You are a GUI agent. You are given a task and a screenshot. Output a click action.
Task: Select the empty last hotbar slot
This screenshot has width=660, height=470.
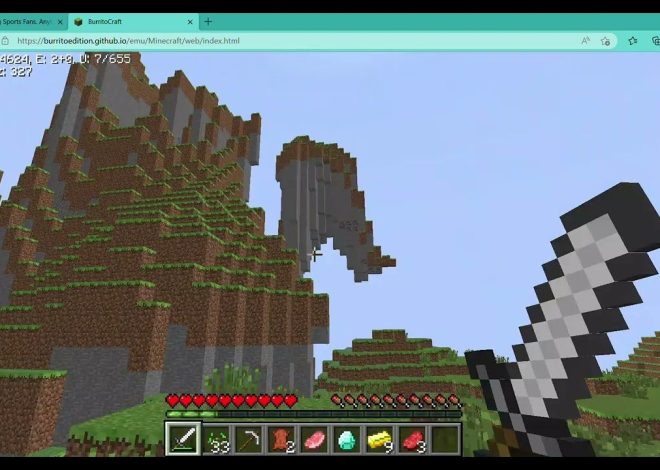point(445,439)
